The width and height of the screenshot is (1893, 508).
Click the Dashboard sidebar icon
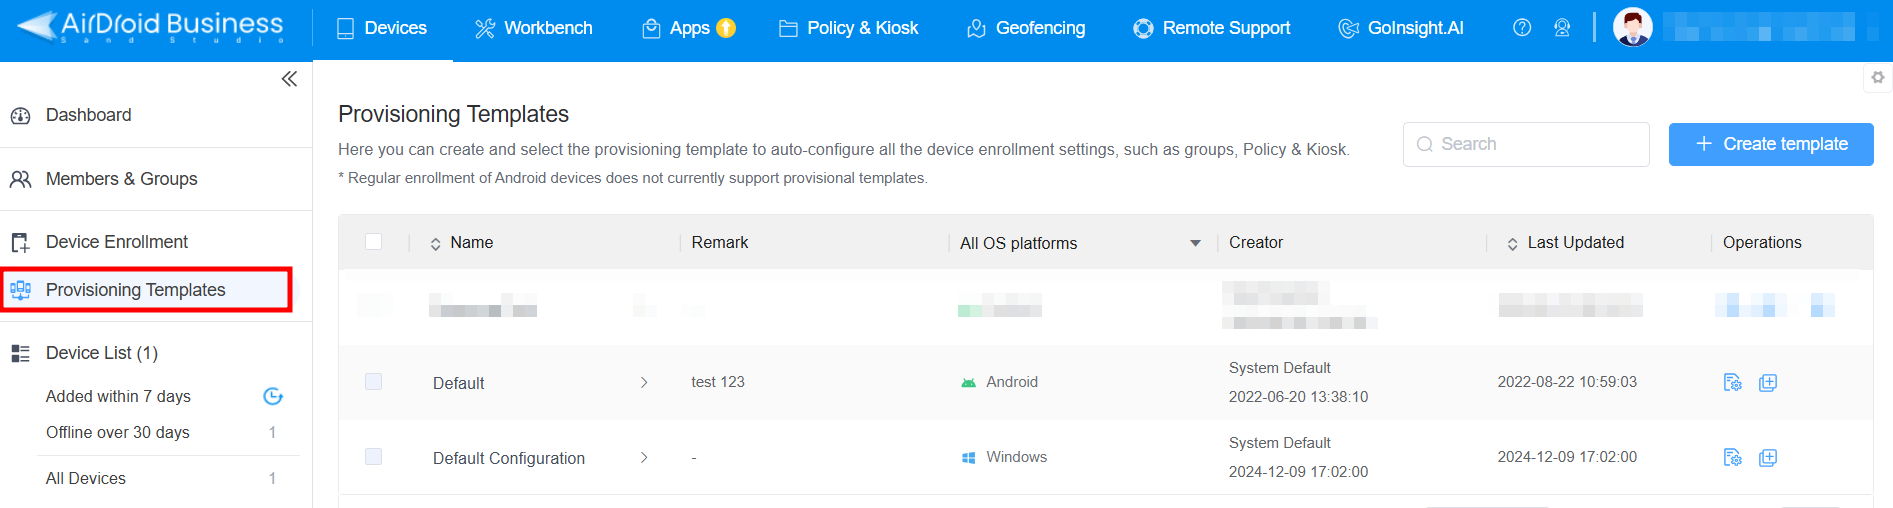click(20, 116)
